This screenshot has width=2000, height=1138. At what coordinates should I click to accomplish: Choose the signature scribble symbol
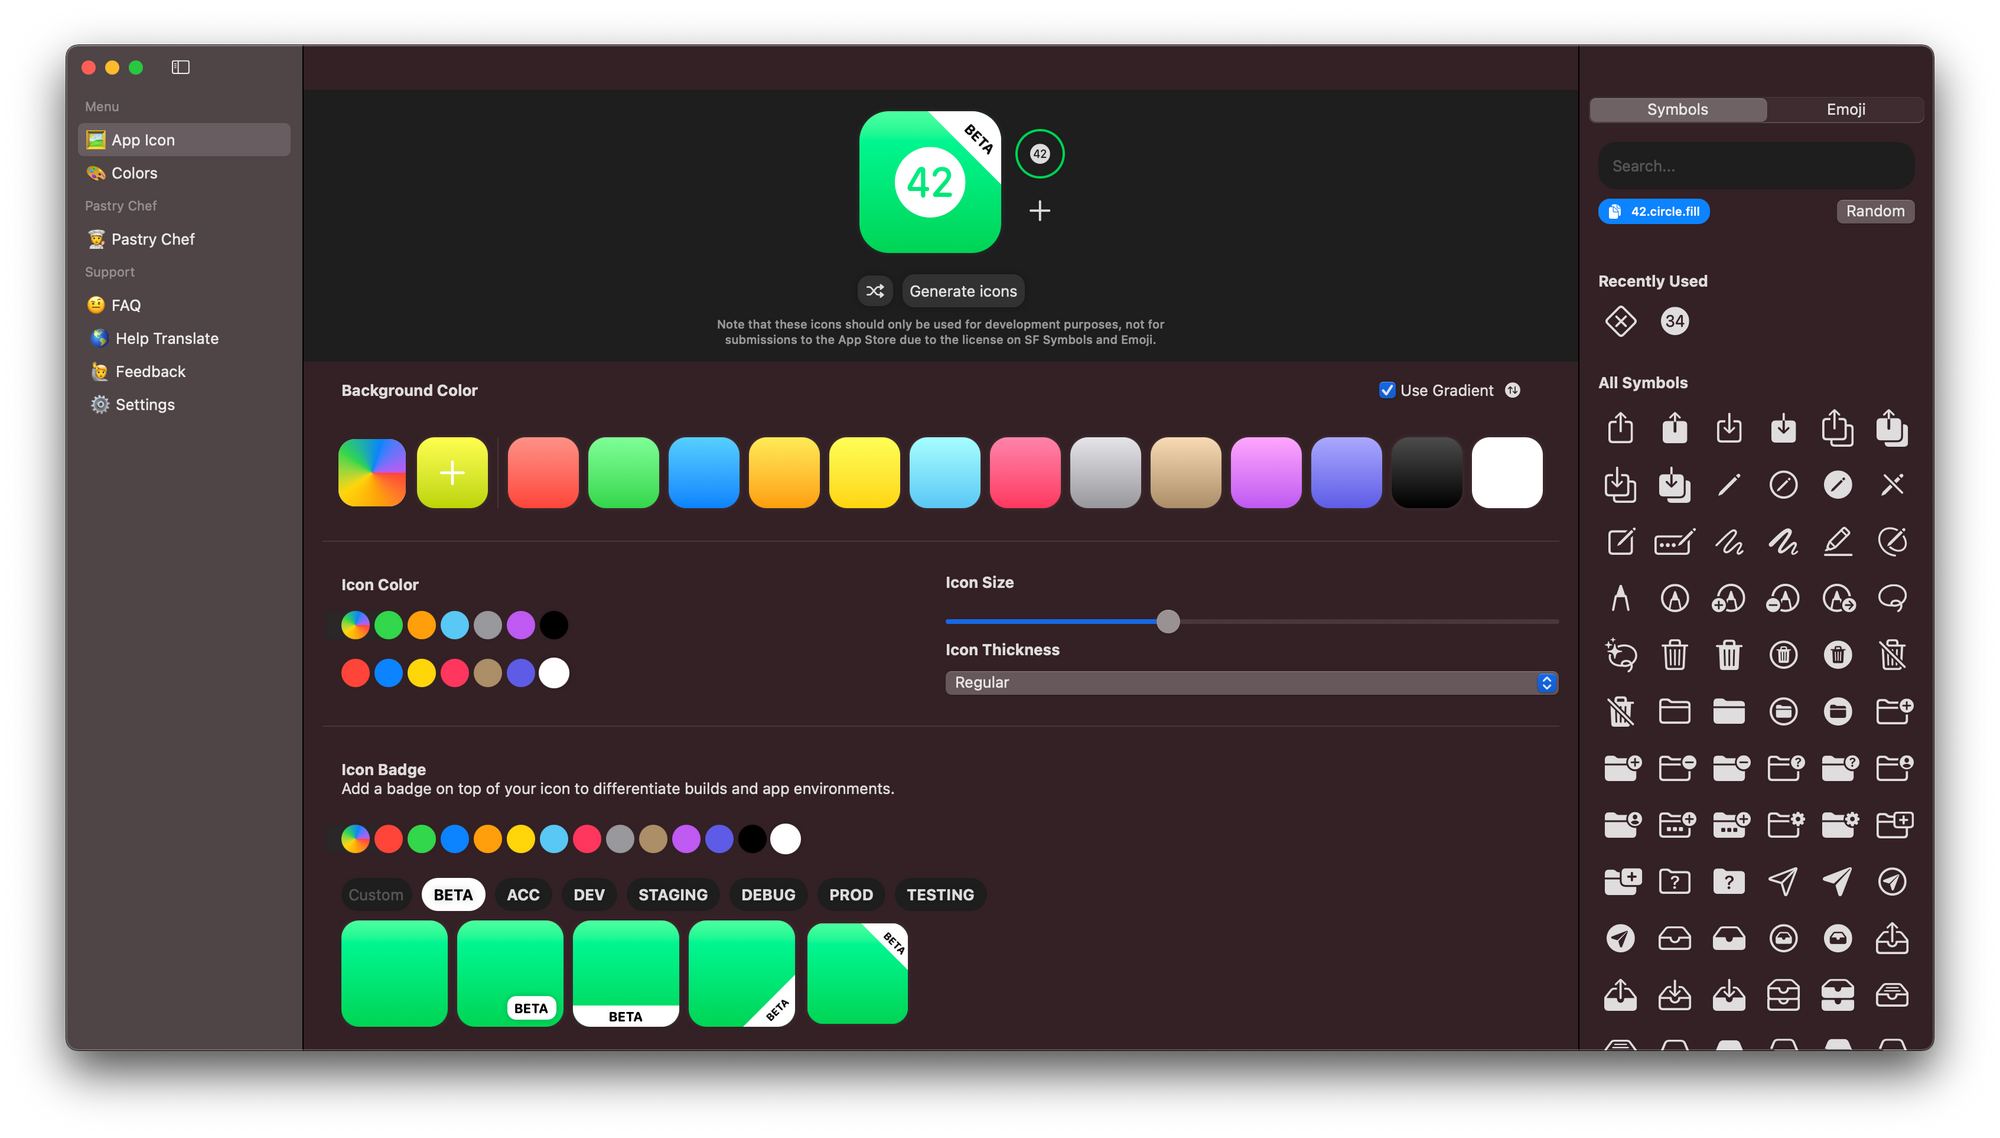click(1729, 541)
